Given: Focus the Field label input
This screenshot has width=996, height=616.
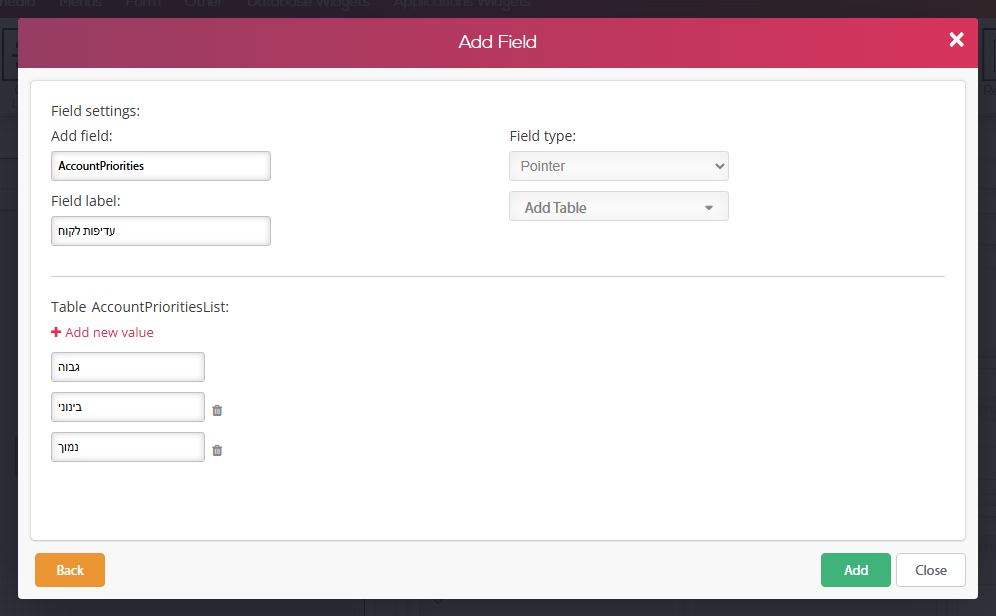Looking at the screenshot, I should tap(161, 231).
